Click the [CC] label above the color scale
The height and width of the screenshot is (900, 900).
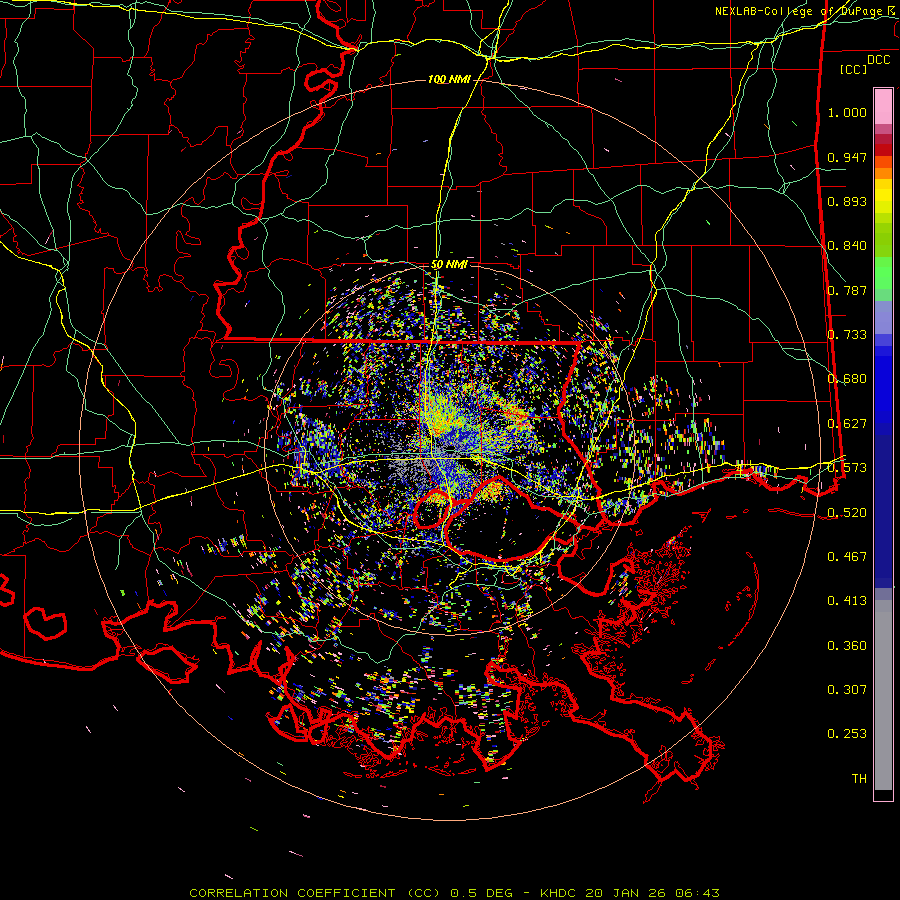click(x=853, y=69)
